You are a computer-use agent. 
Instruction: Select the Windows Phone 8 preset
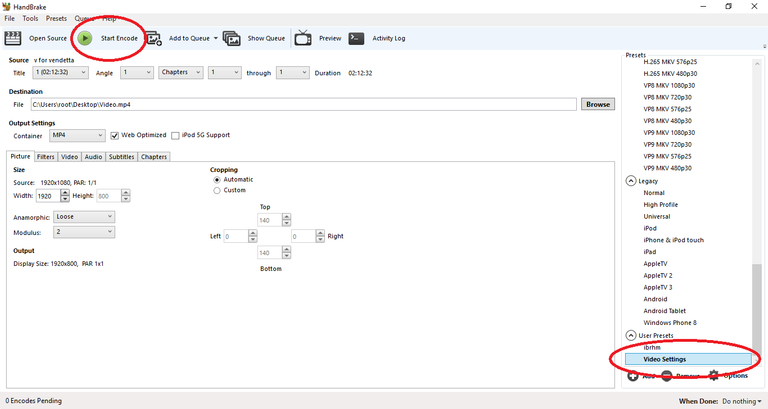click(x=670, y=323)
